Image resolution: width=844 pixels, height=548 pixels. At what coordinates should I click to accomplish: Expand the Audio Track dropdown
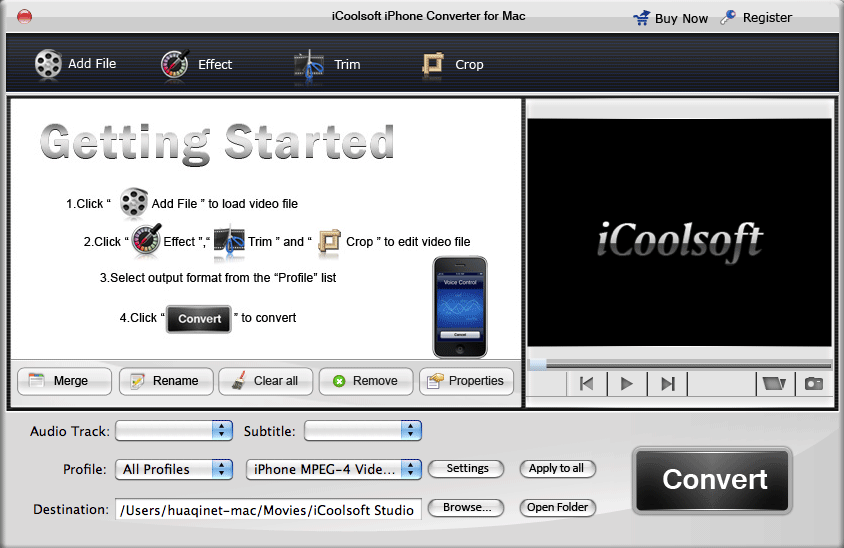point(174,431)
